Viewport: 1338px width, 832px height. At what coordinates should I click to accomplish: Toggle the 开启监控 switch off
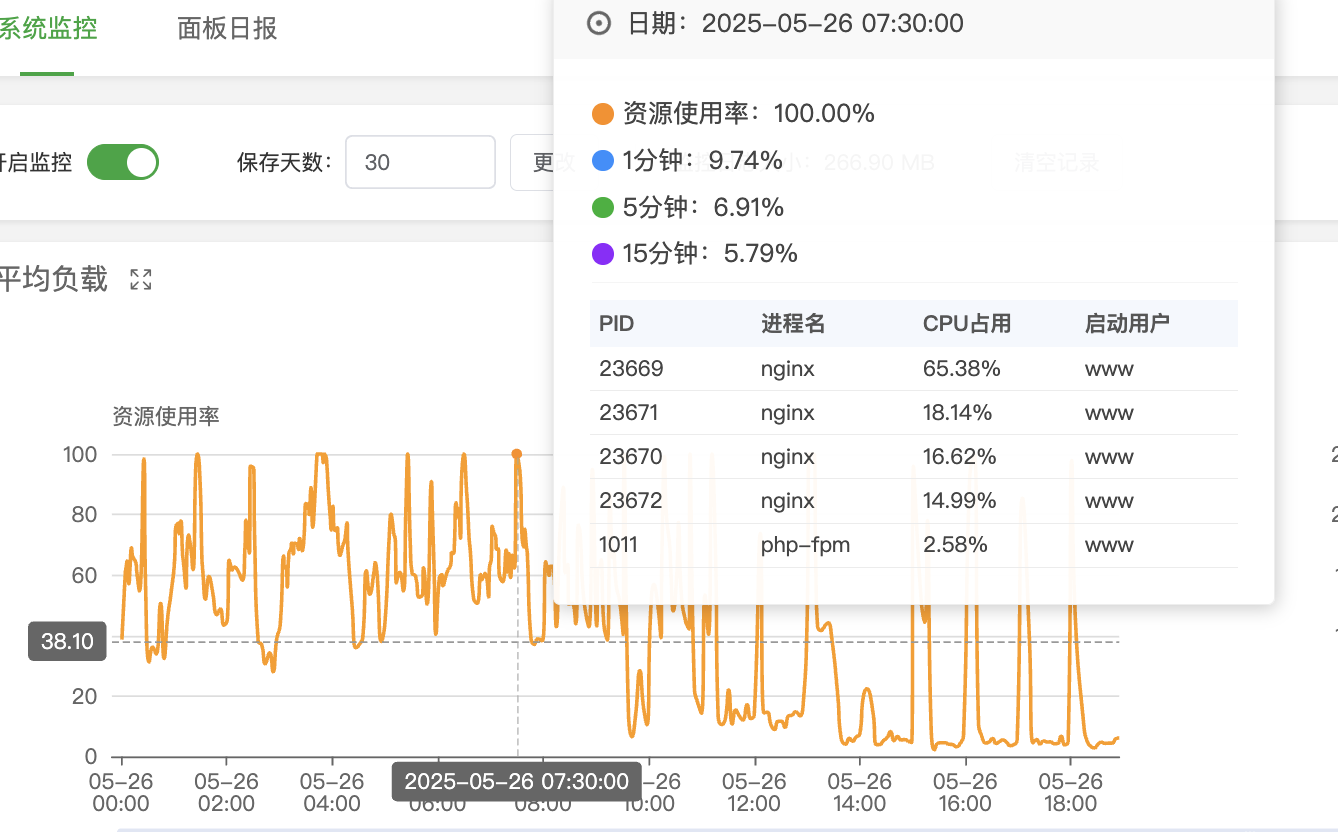coord(123,162)
